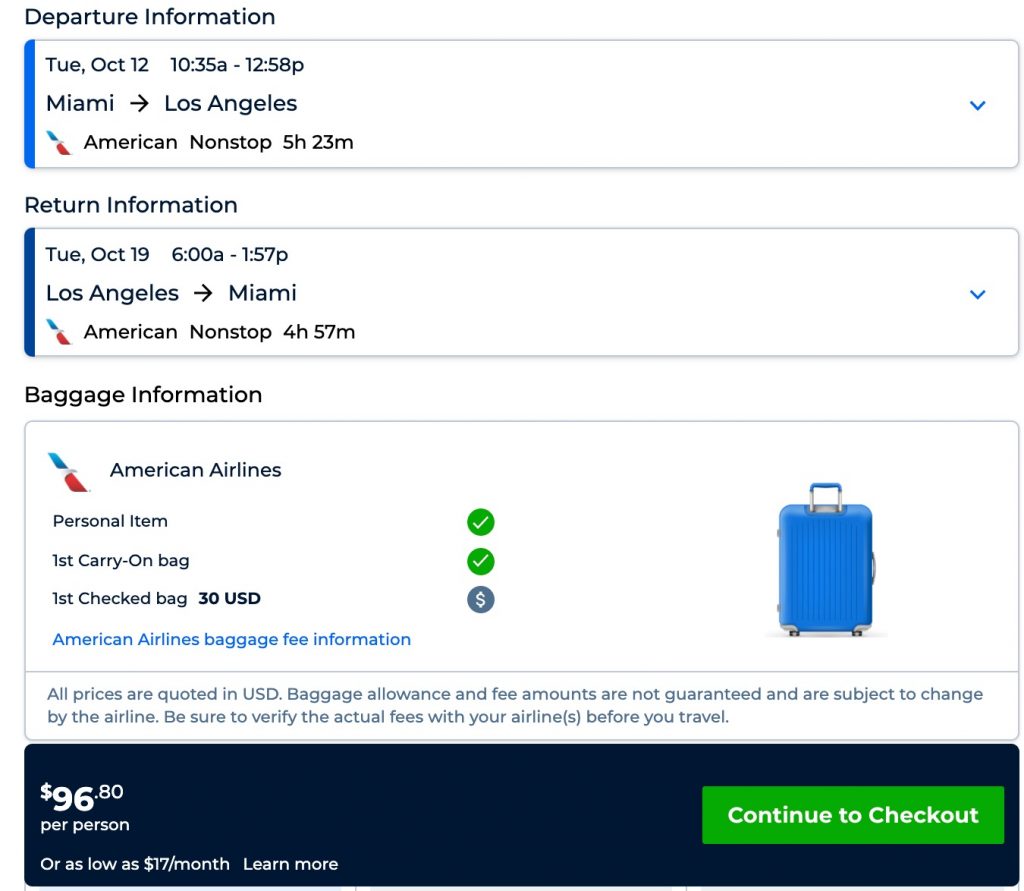Screen dimensions: 1024x891
Task: Open American Airlines baggage fee information link
Action: point(232,639)
